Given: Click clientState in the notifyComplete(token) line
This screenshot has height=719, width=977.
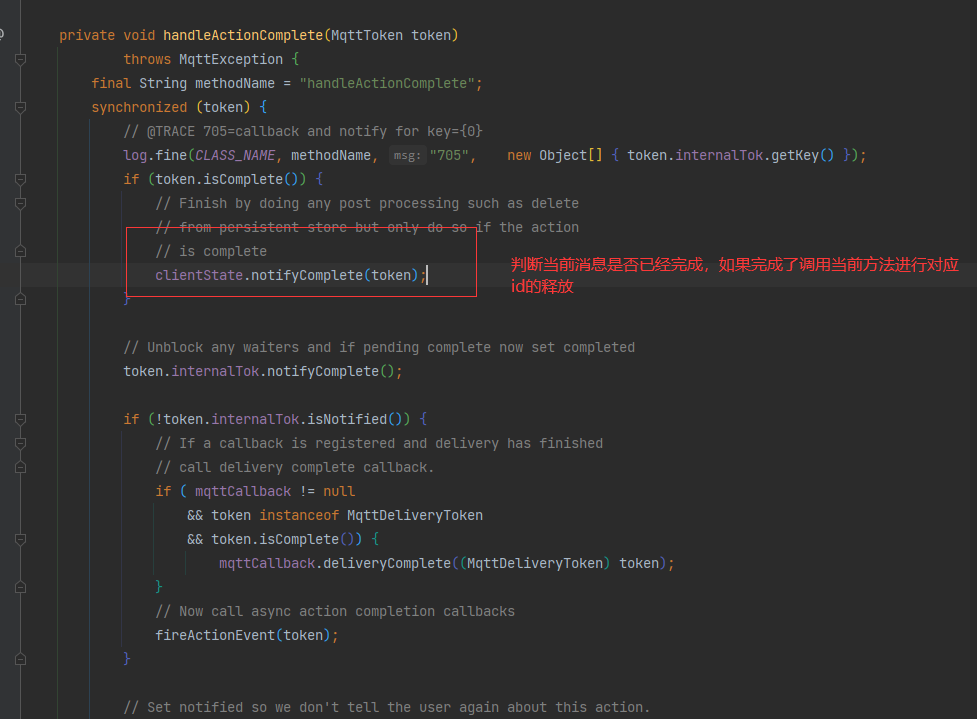Looking at the screenshot, I should pos(199,275).
